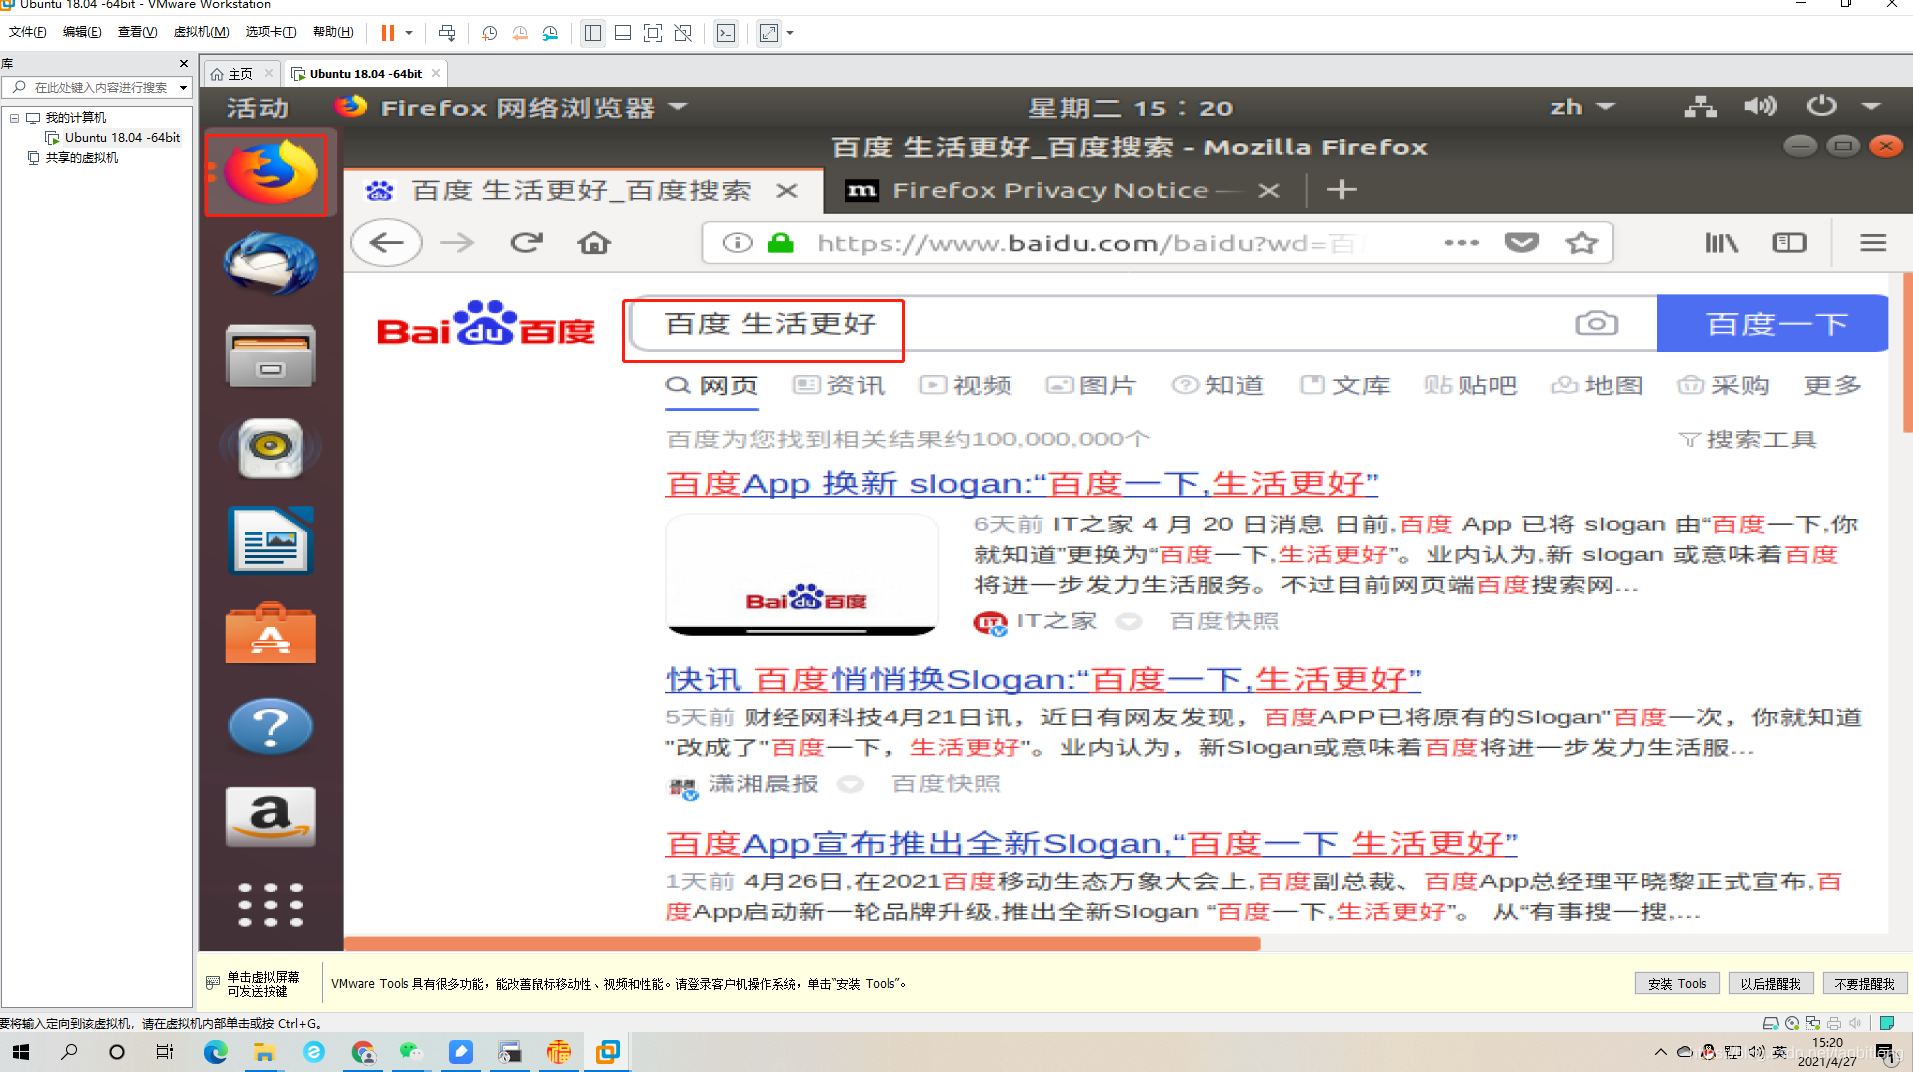1913x1072 pixels.
Task: Enter VMware full screen mode icon
Action: (x=653, y=33)
